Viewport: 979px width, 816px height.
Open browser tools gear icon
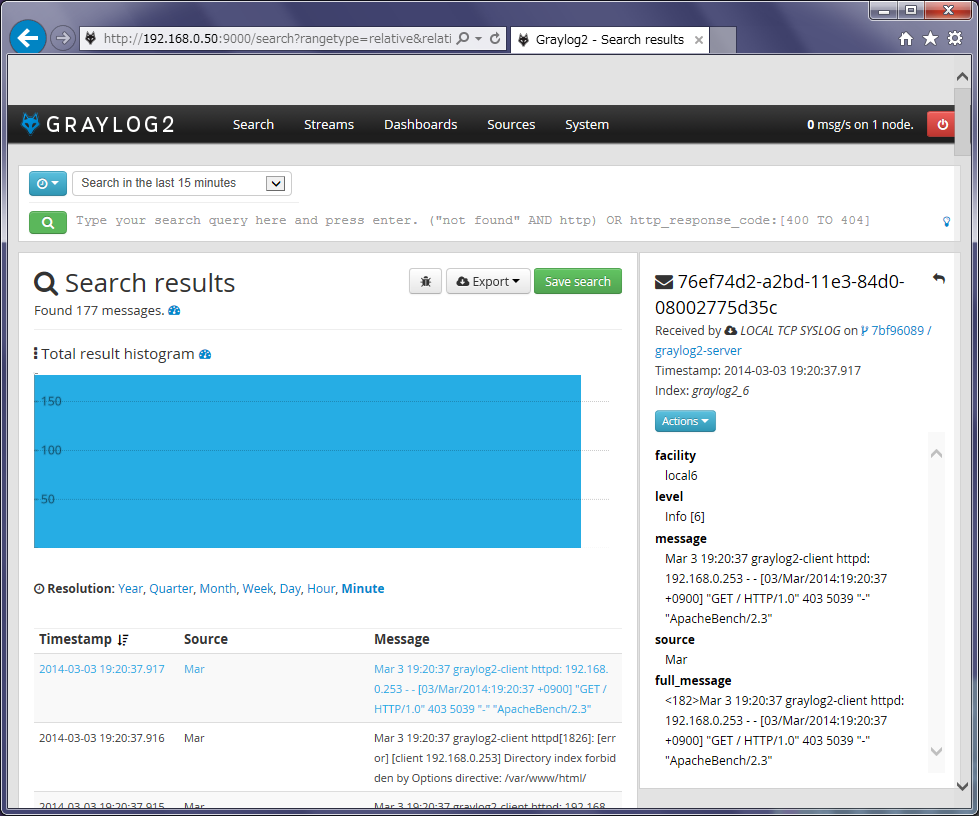[x=955, y=39]
